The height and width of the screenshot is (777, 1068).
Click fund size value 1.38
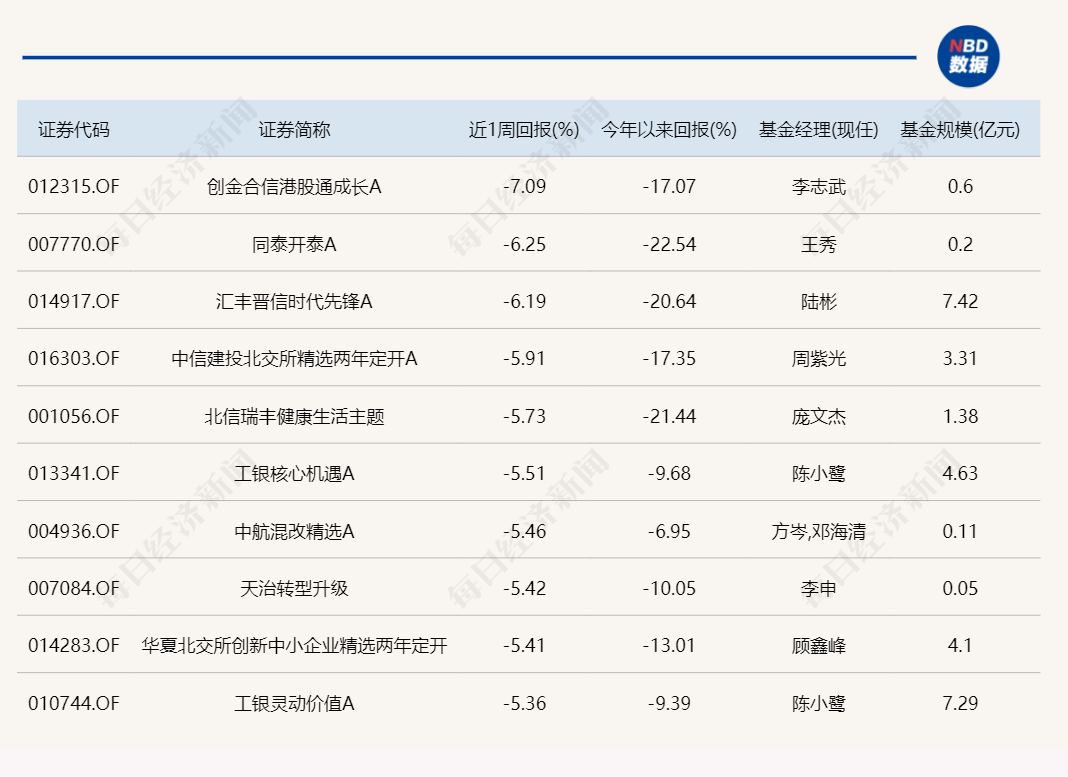tap(960, 417)
